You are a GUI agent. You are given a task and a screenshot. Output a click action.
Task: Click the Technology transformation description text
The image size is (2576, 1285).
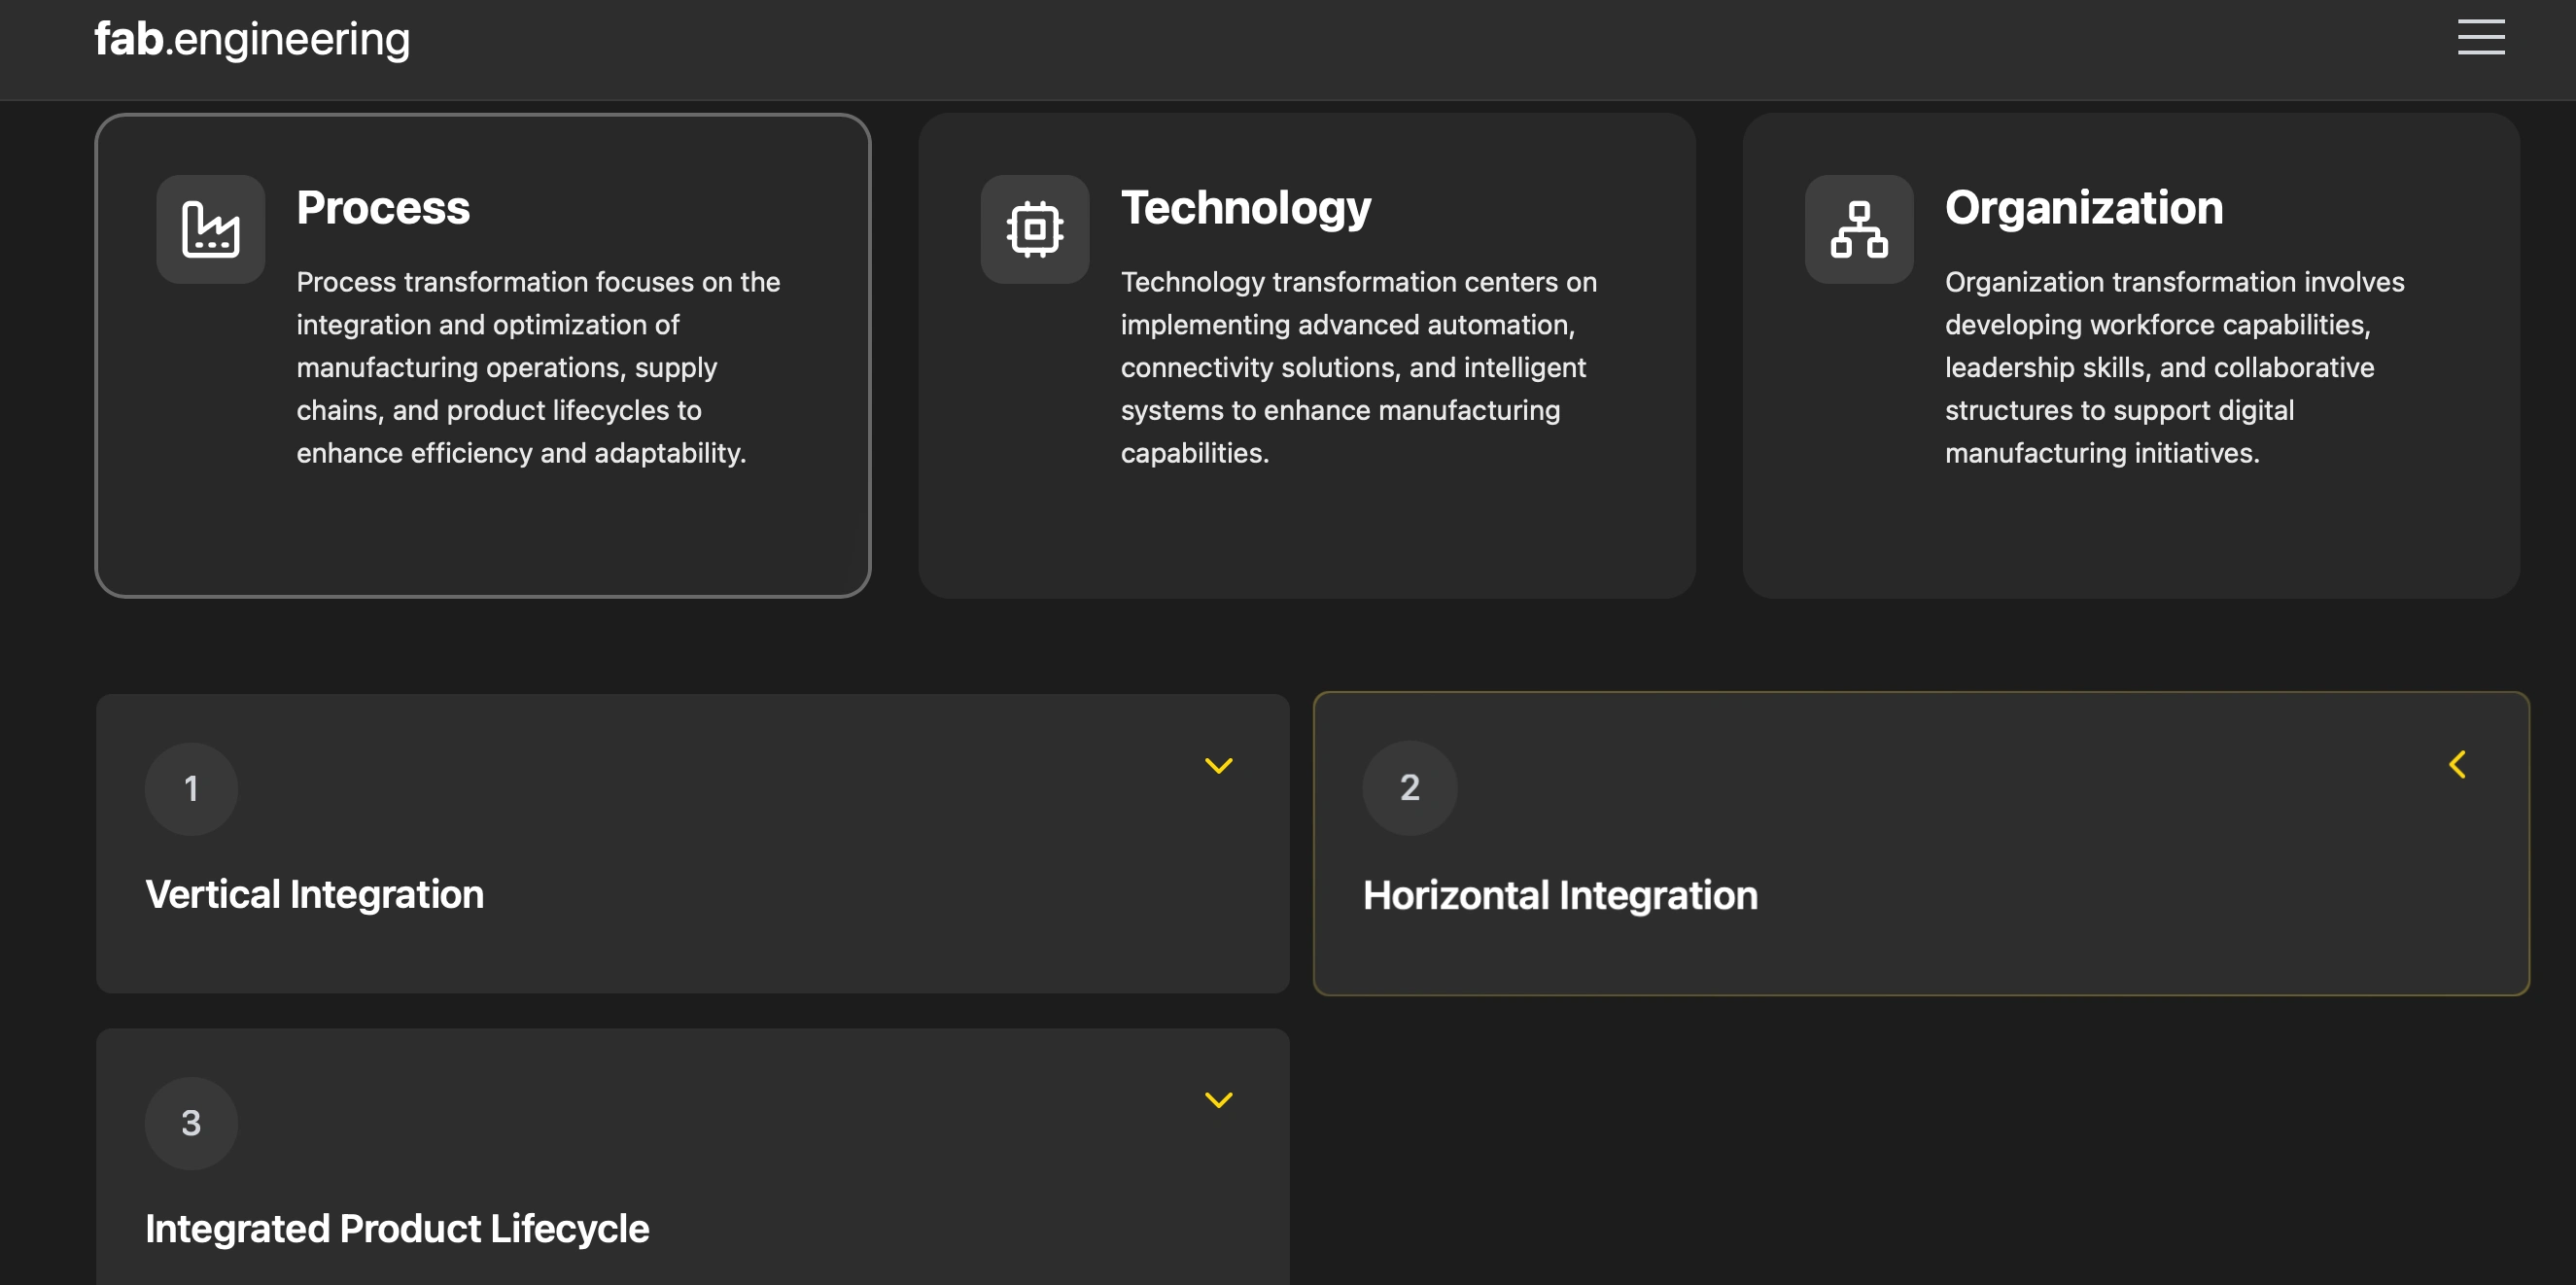[x=1358, y=367]
